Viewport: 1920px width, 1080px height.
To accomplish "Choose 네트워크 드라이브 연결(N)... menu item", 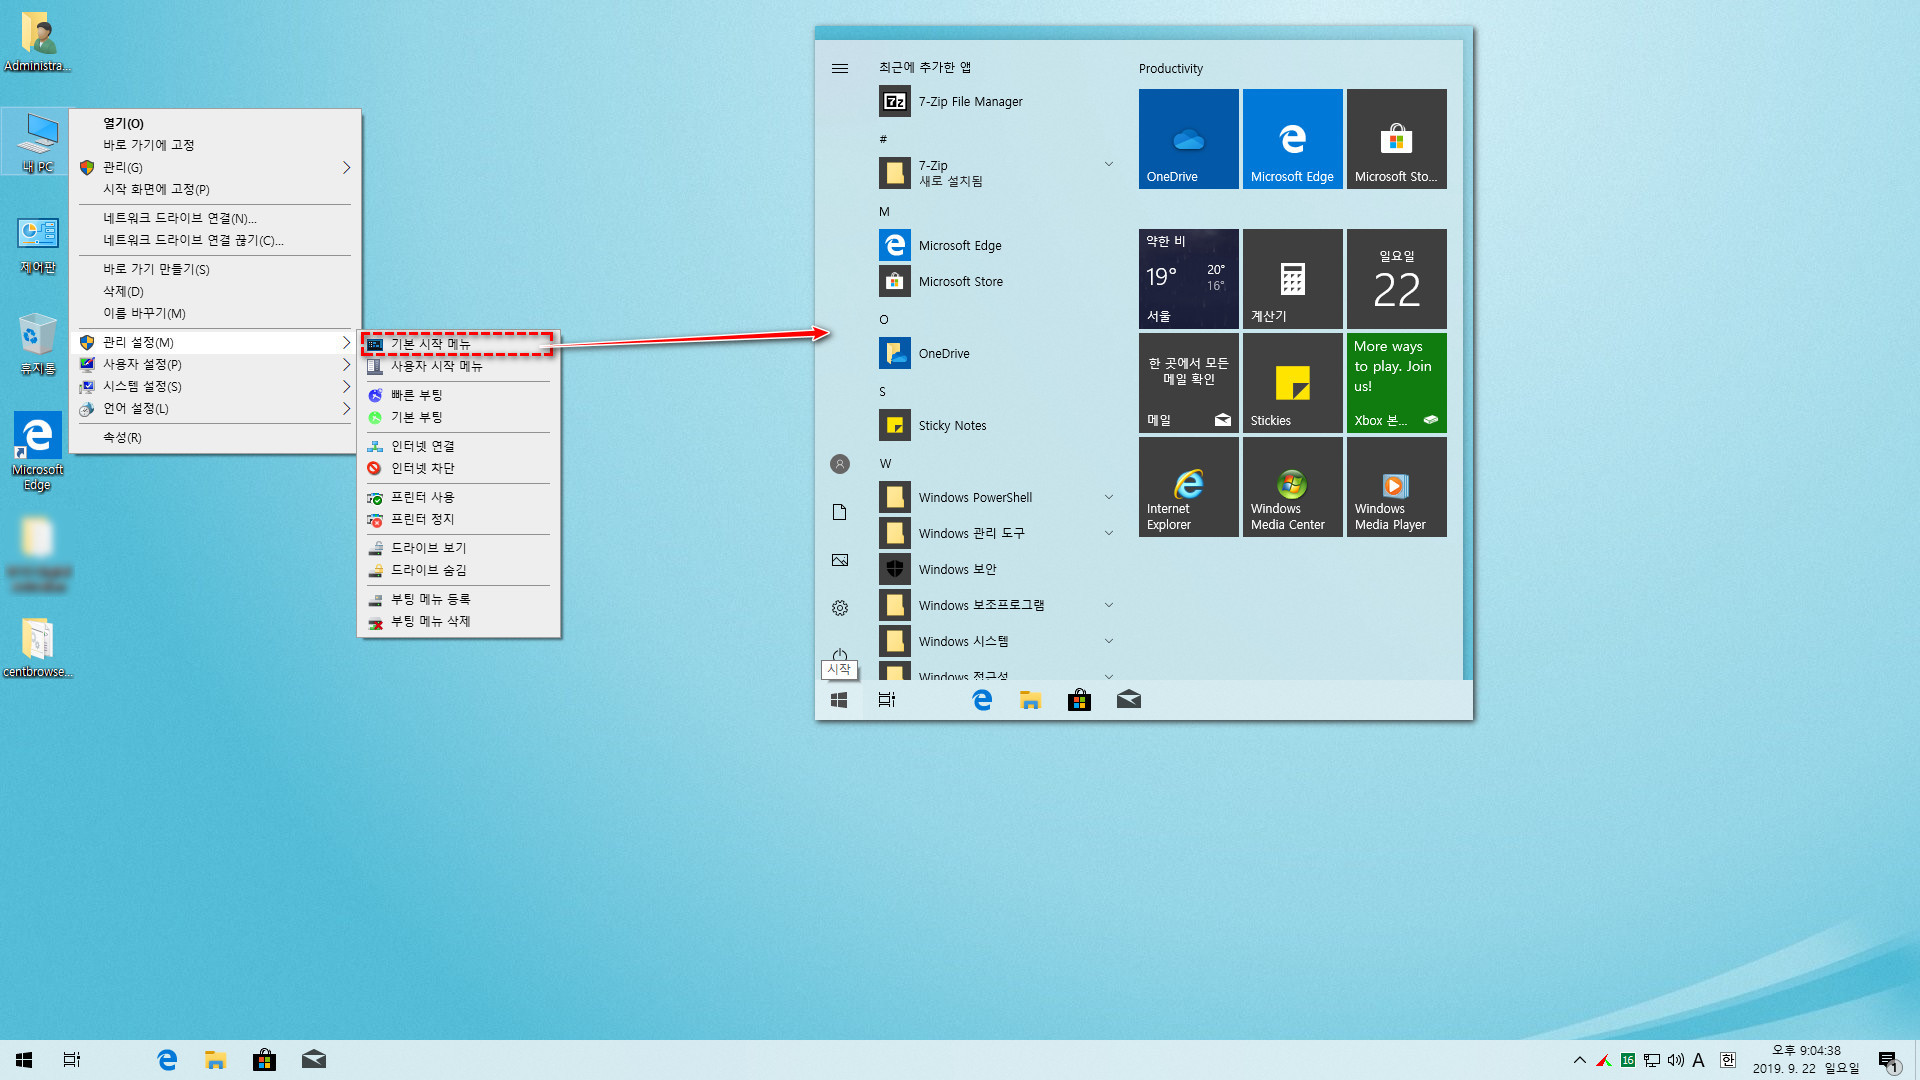I will click(x=215, y=218).
